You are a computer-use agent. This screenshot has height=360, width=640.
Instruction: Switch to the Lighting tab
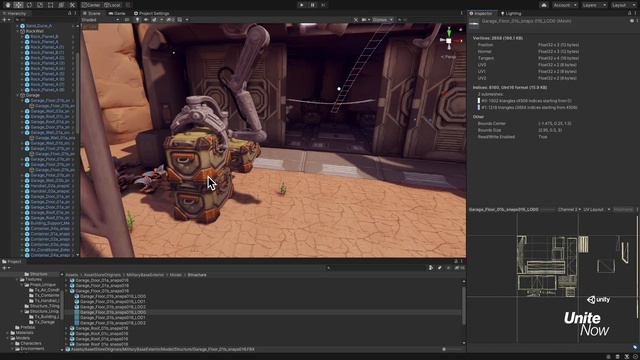coord(511,13)
